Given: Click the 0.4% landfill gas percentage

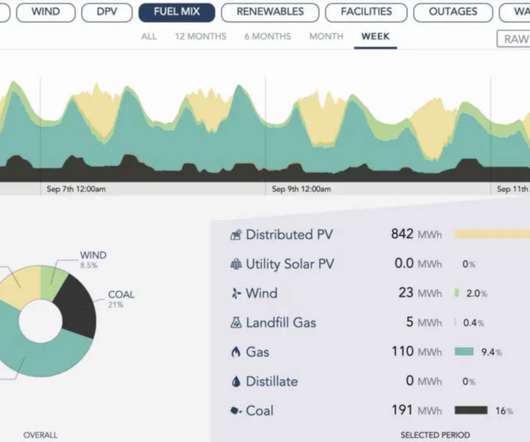Looking at the screenshot, I should (x=473, y=323).
